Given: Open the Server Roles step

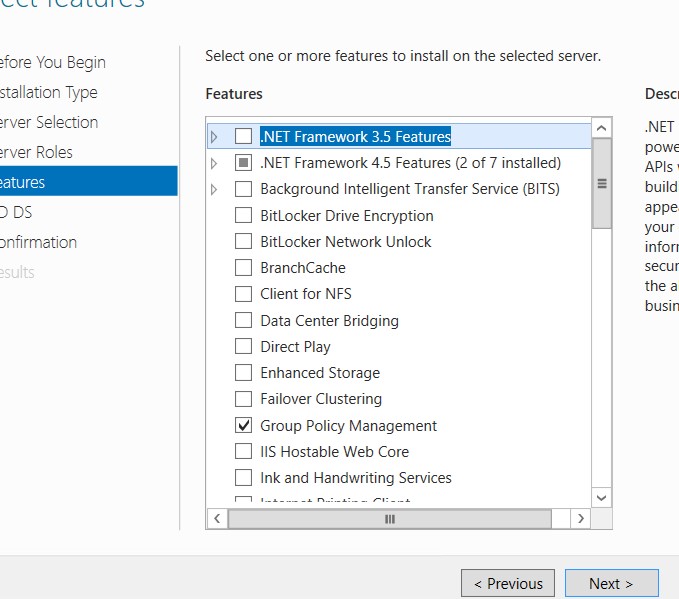Looking at the screenshot, I should click(x=36, y=152).
